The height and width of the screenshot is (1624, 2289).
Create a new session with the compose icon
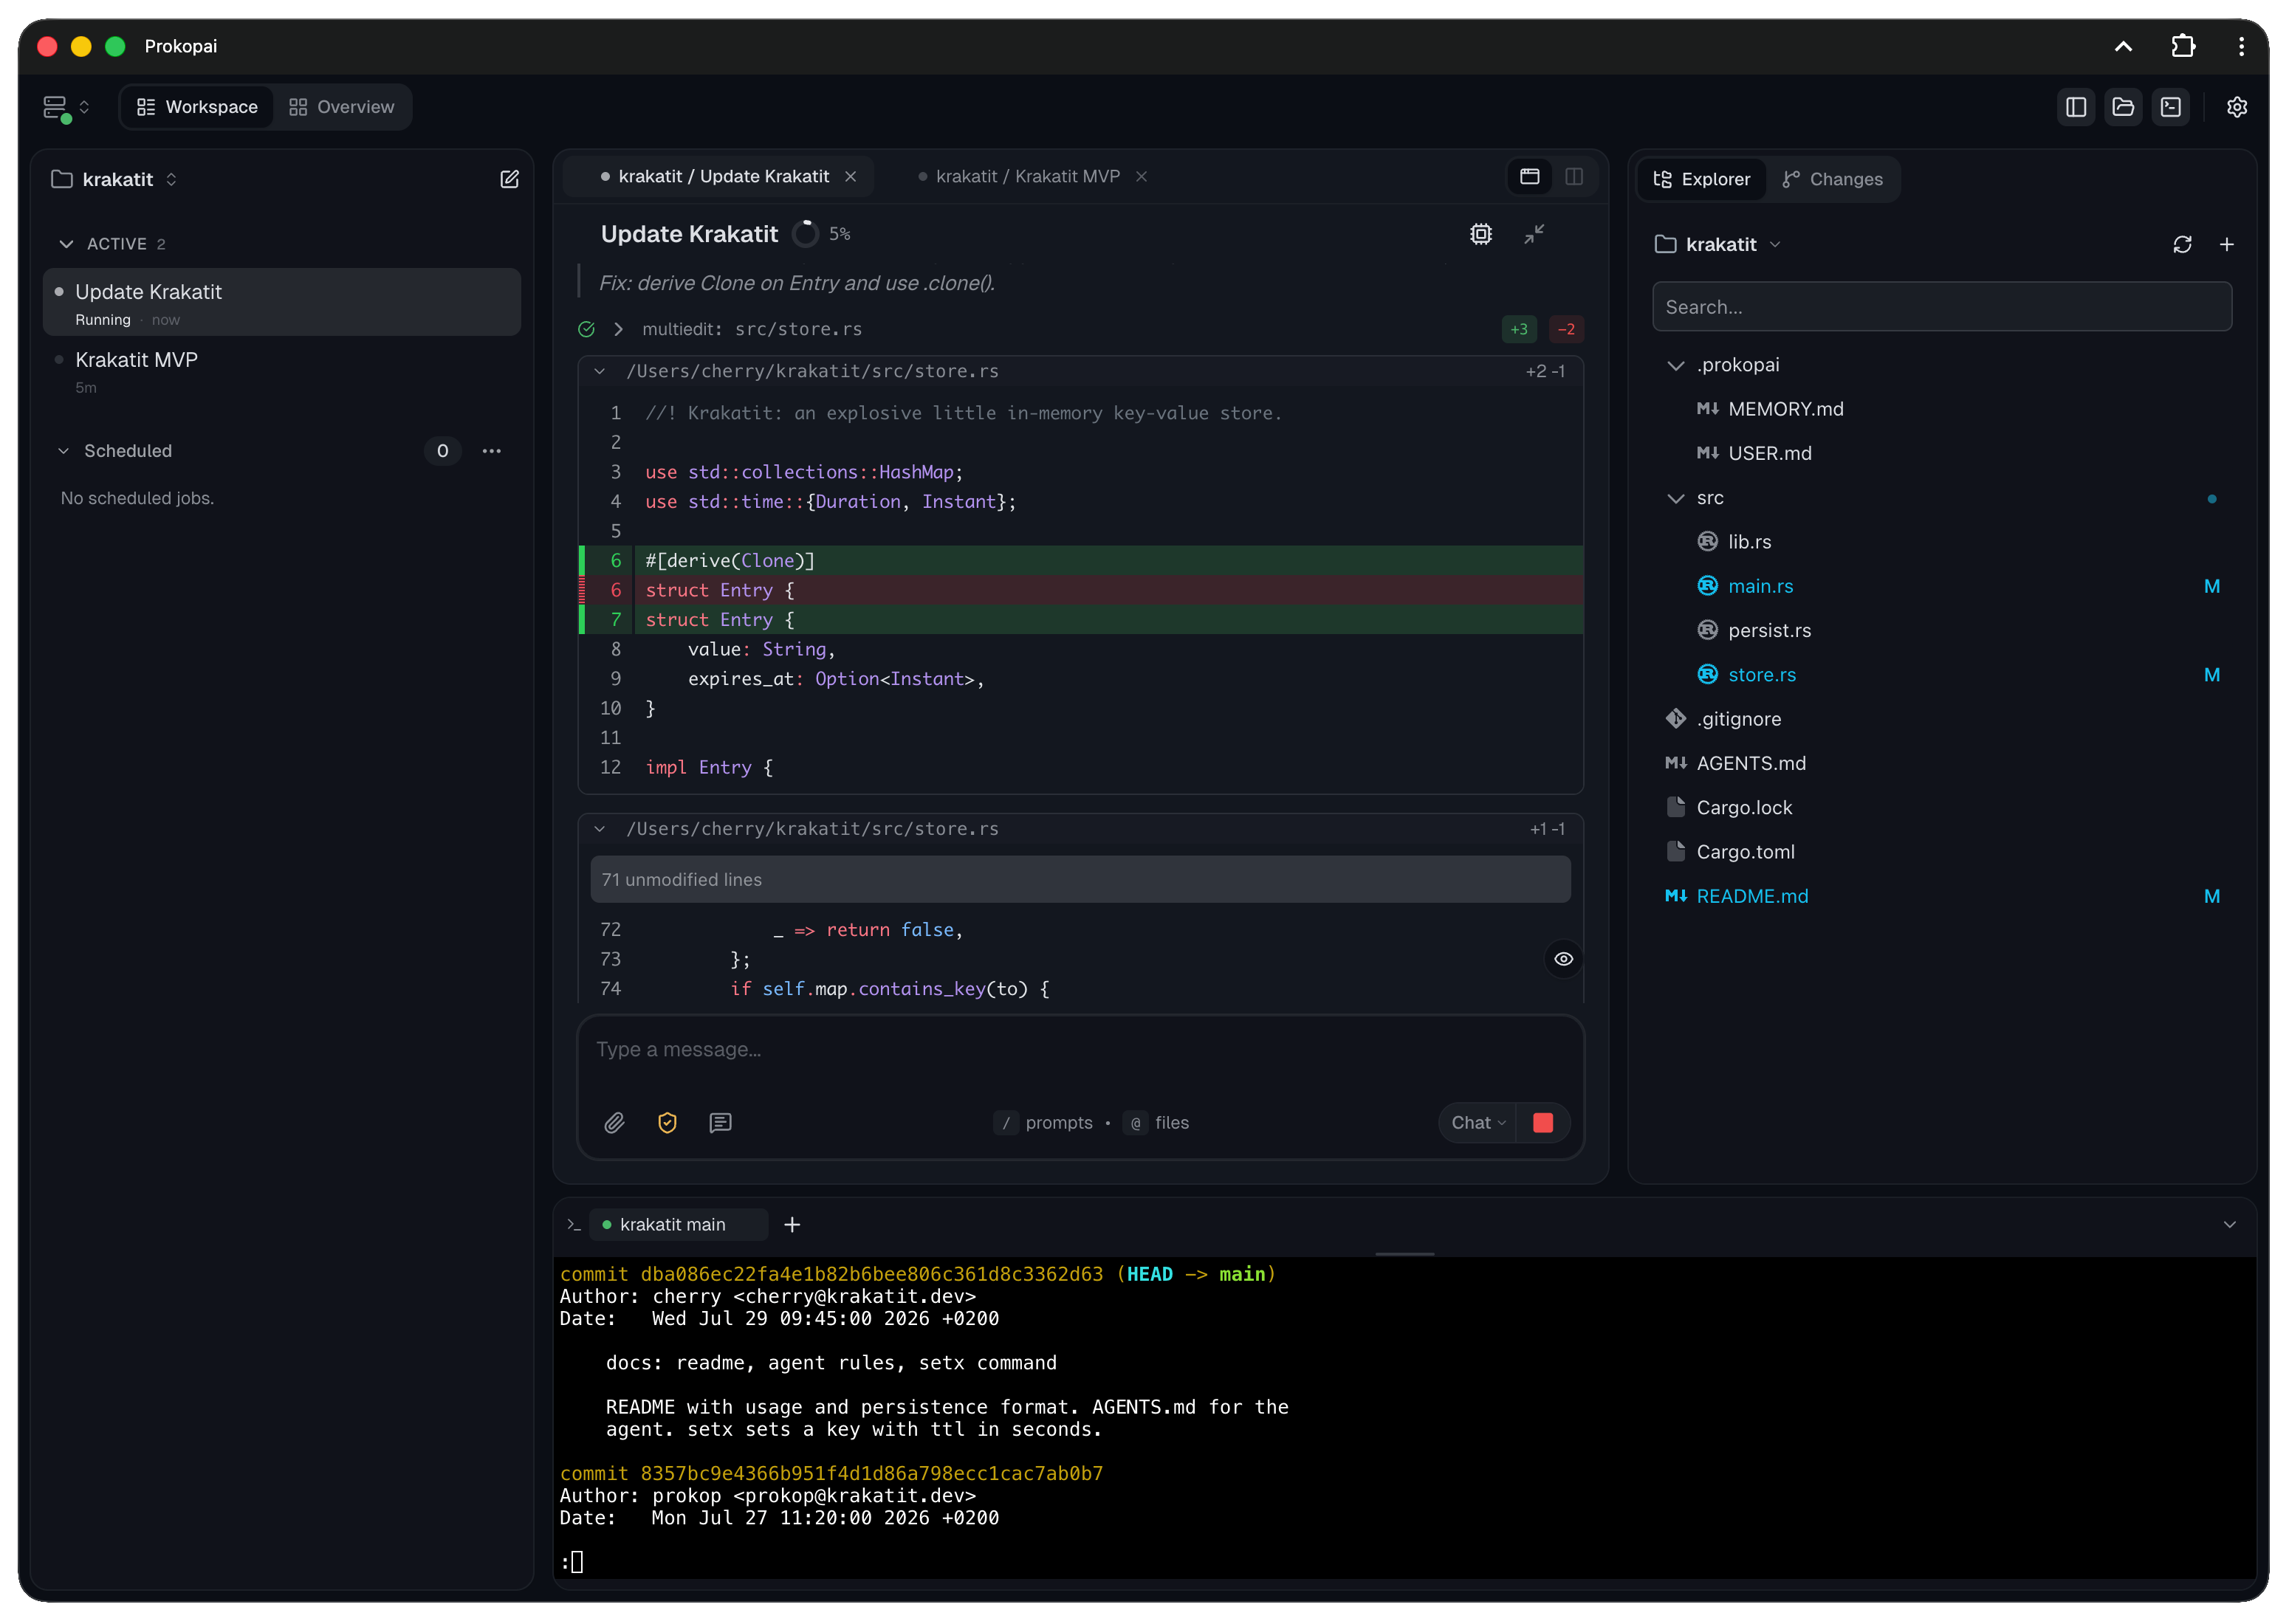point(509,179)
